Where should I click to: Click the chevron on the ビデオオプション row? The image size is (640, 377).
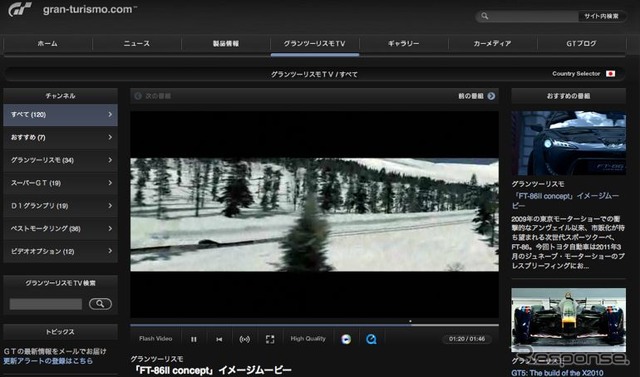110,251
